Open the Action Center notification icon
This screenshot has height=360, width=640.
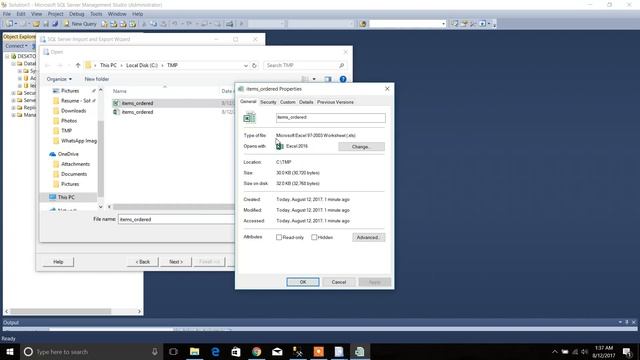[627, 351]
